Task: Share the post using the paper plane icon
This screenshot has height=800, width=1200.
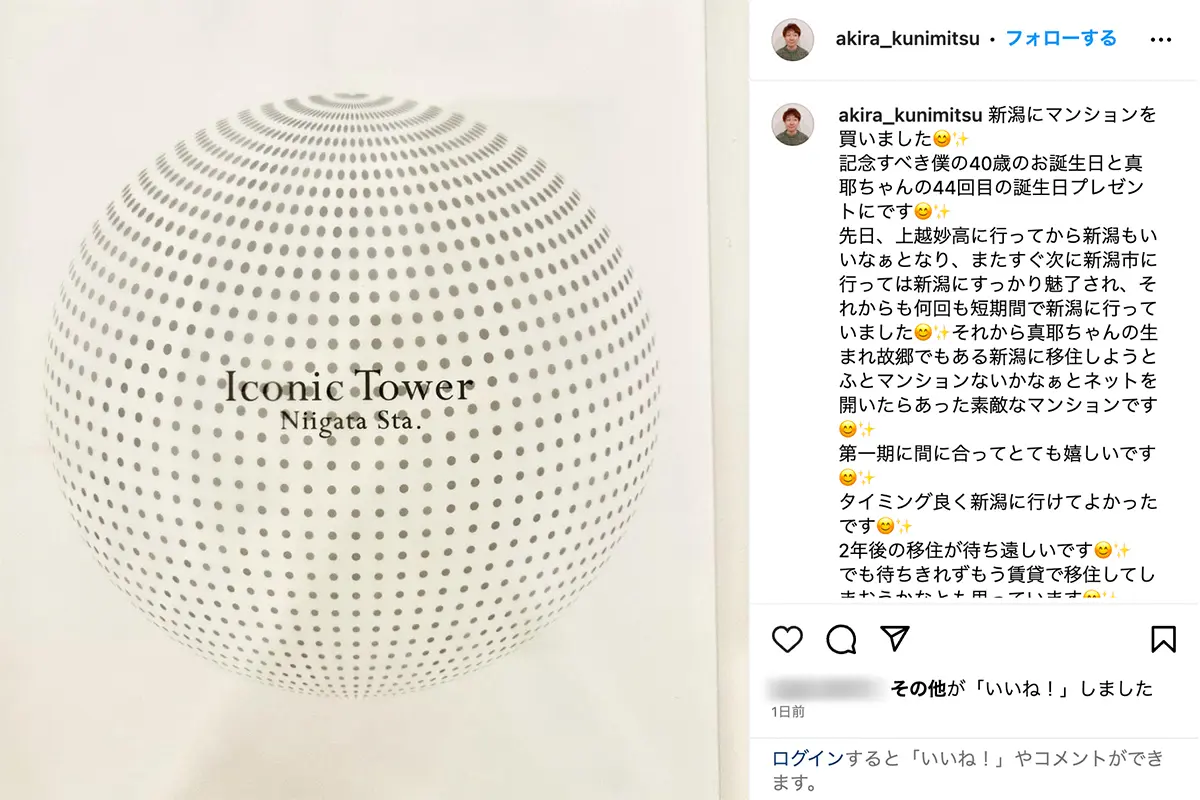Action: 895,638
